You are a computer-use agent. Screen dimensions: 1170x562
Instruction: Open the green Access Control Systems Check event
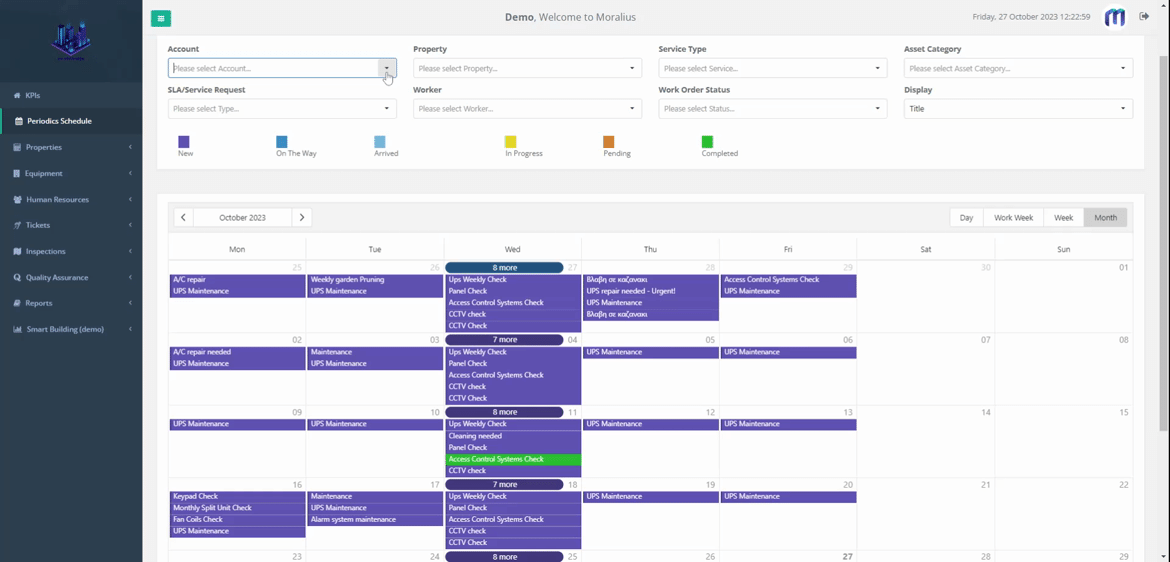tap(512, 459)
